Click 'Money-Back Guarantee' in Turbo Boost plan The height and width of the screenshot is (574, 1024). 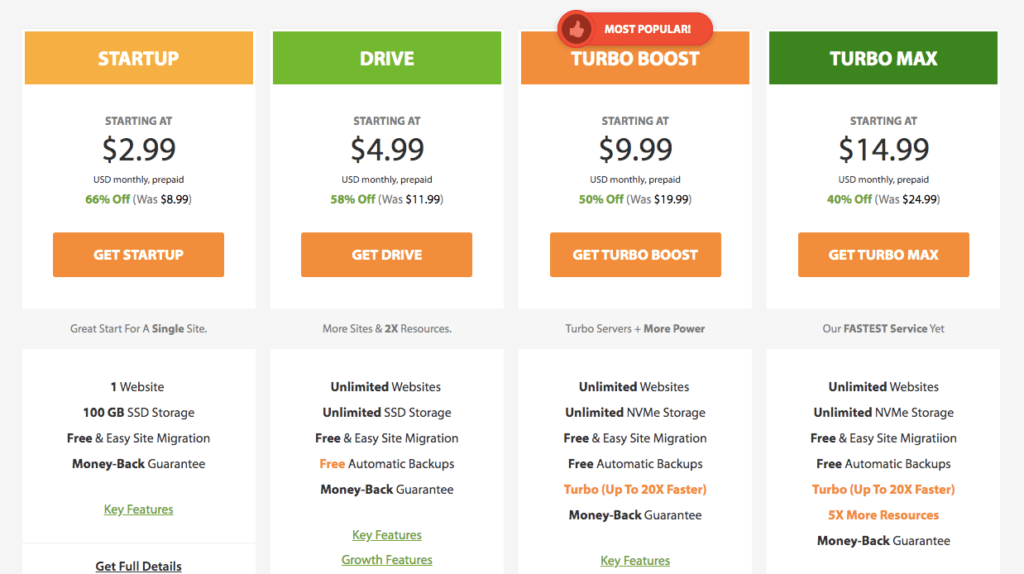pos(635,515)
